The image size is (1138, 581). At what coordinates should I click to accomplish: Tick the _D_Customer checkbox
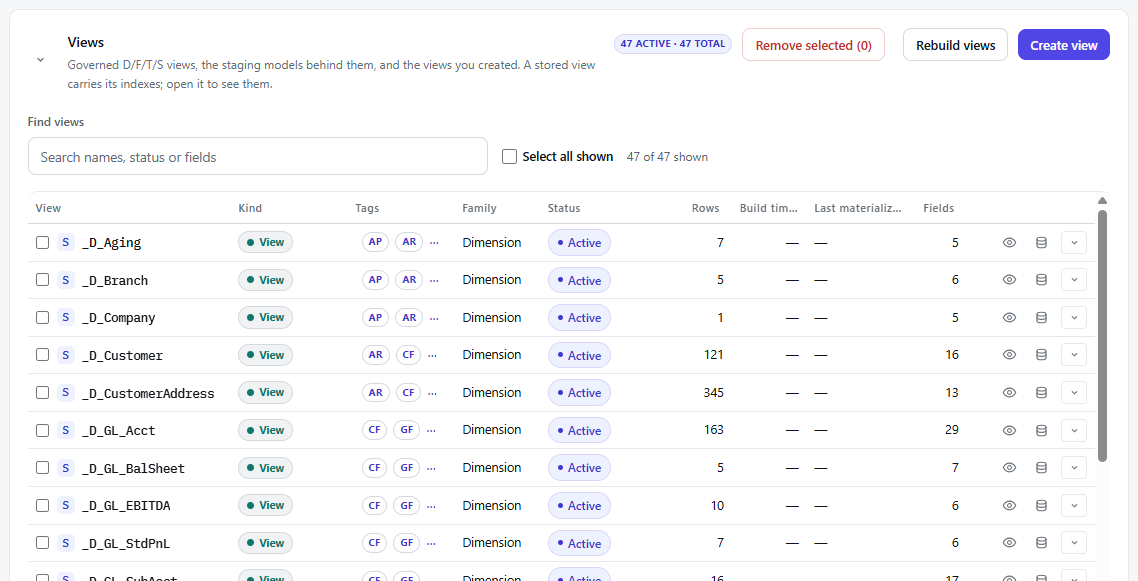pos(43,355)
